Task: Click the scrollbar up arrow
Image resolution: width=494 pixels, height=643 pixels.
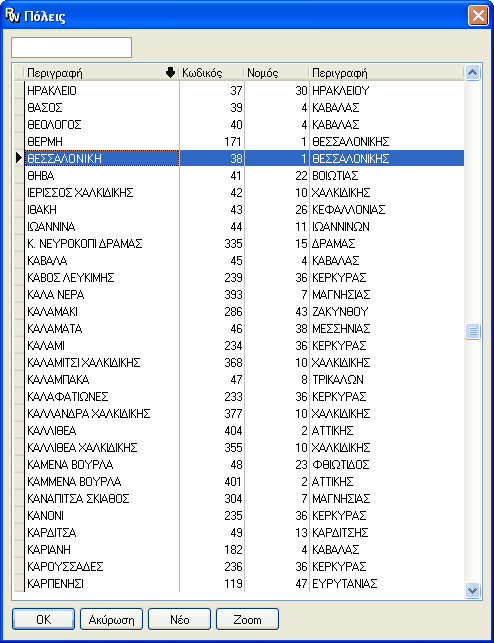Action: click(x=472, y=73)
